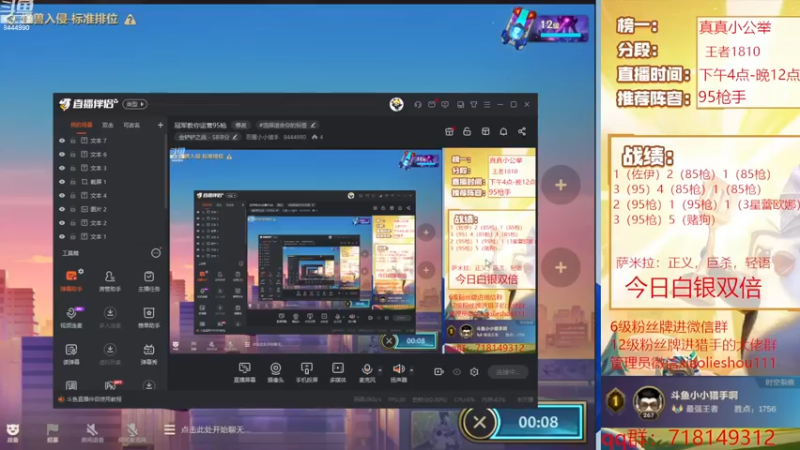
Task: Open the 主播任务 streamer tasks tool
Action: 148,281
